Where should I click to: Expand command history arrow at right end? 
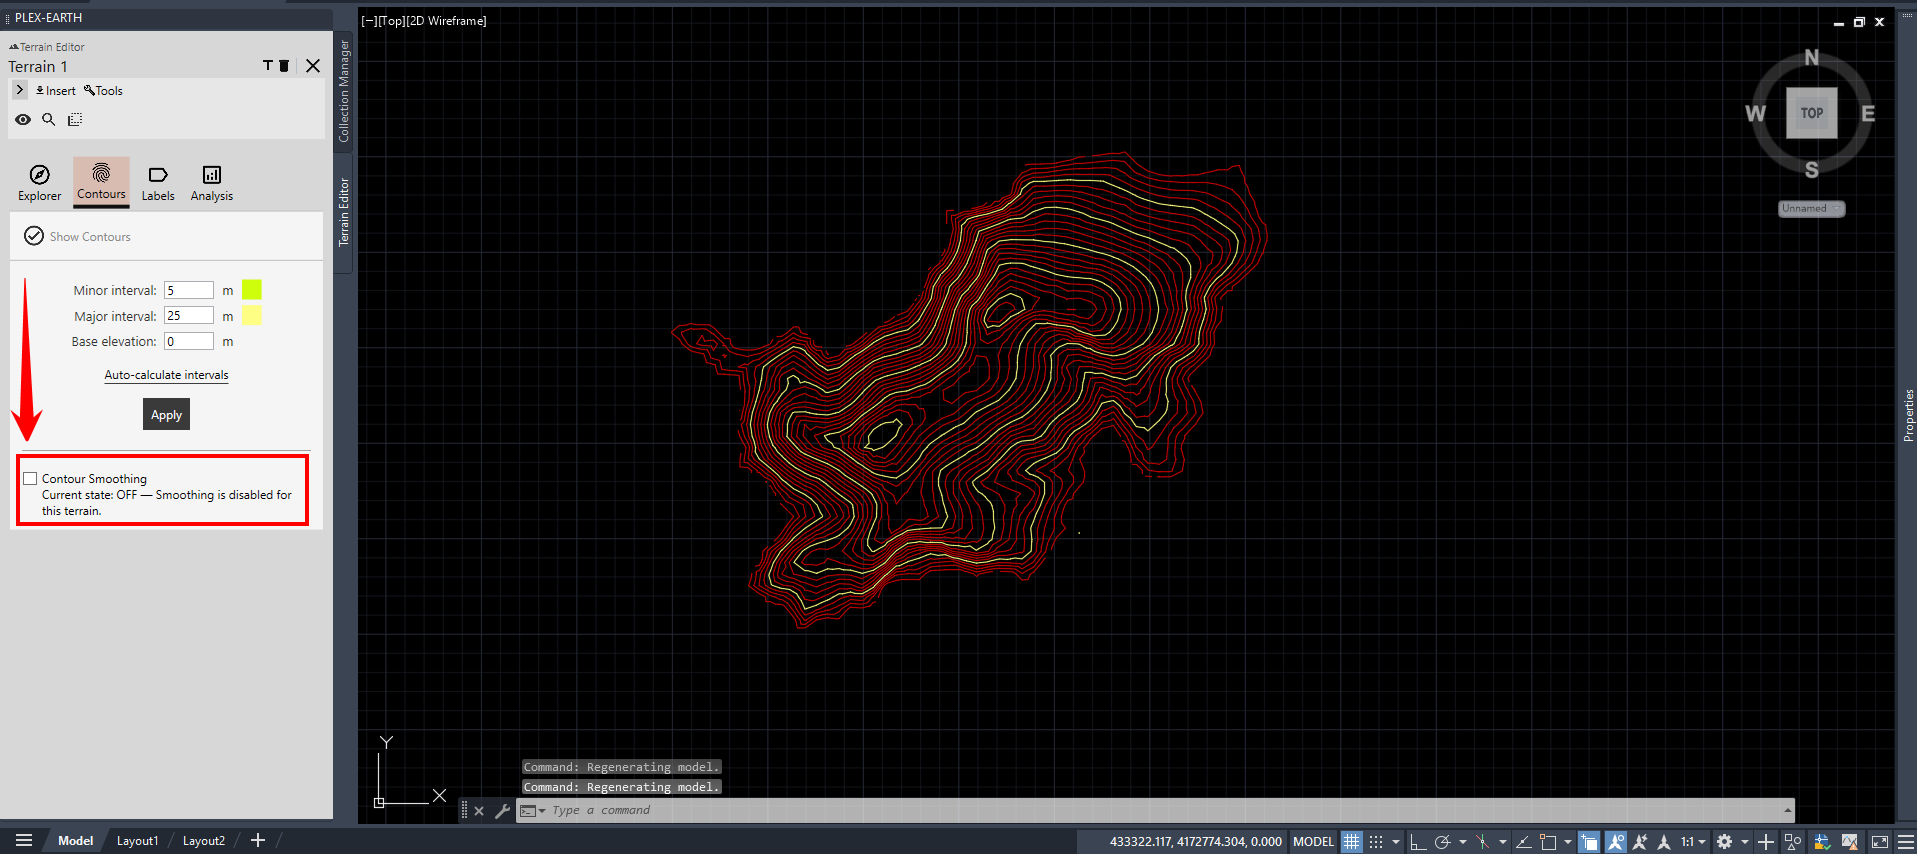click(1787, 810)
